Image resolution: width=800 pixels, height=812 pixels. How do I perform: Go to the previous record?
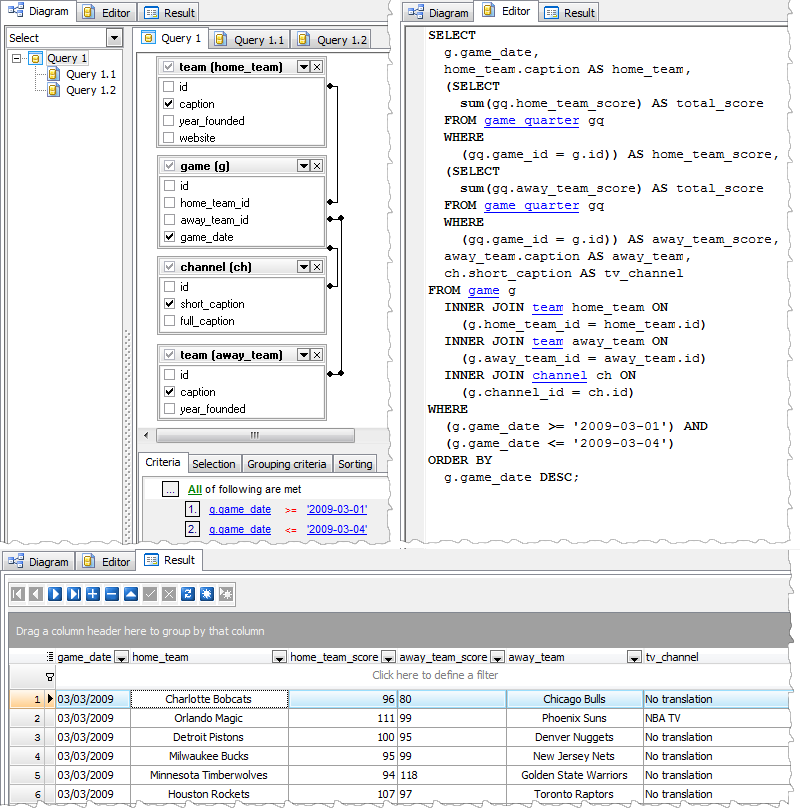coord(35,594)
